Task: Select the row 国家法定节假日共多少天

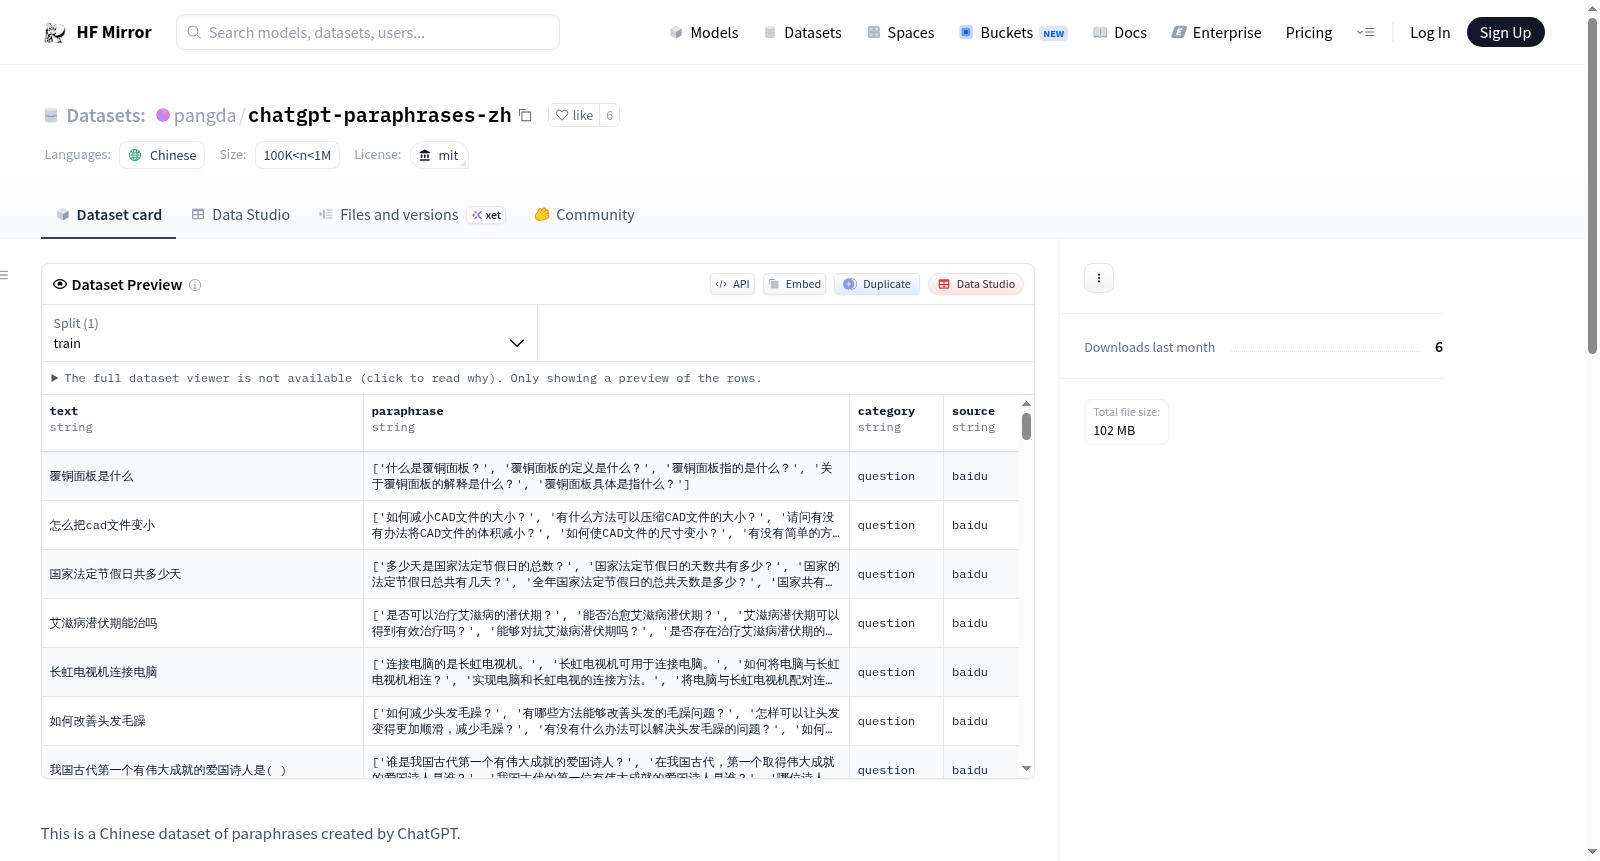Action: coord(530,574)
